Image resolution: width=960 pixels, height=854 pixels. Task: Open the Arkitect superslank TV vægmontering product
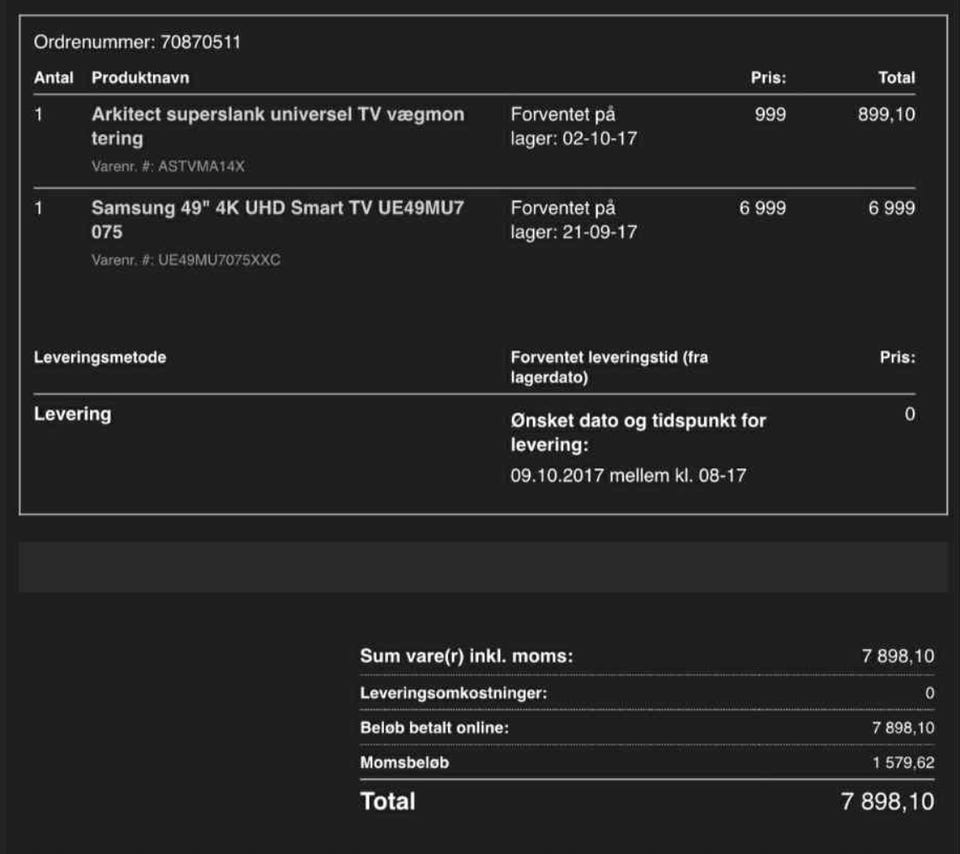(277, 126)
